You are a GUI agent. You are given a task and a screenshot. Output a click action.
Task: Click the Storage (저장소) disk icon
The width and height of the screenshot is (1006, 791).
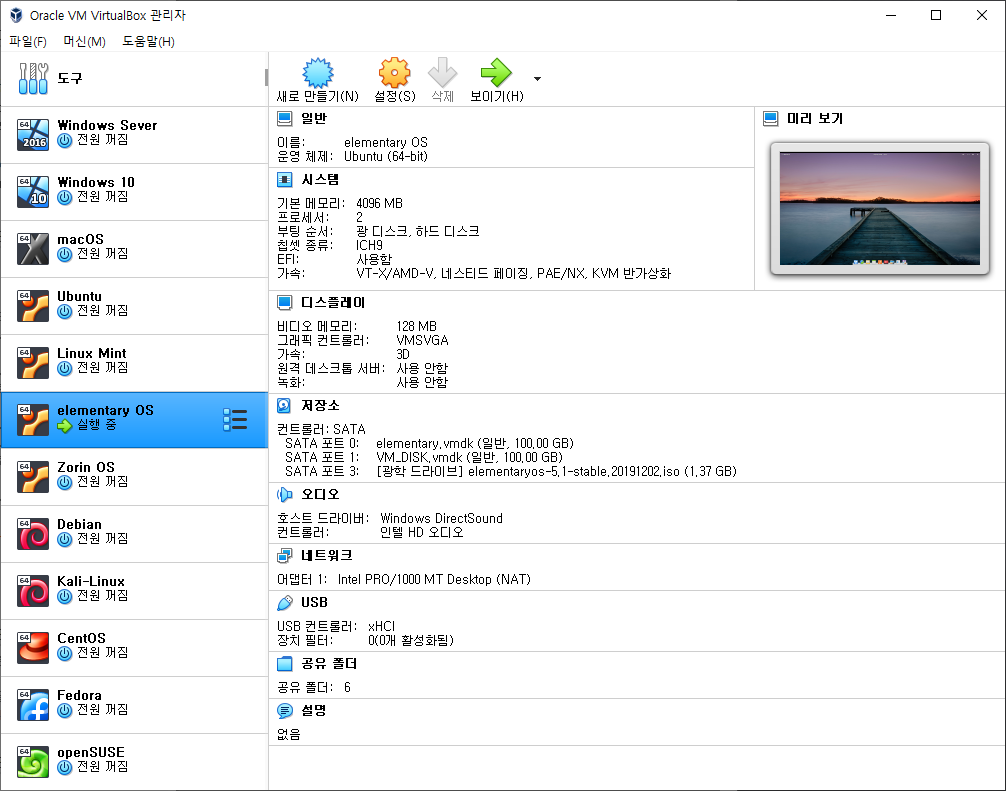coord(284,405)
